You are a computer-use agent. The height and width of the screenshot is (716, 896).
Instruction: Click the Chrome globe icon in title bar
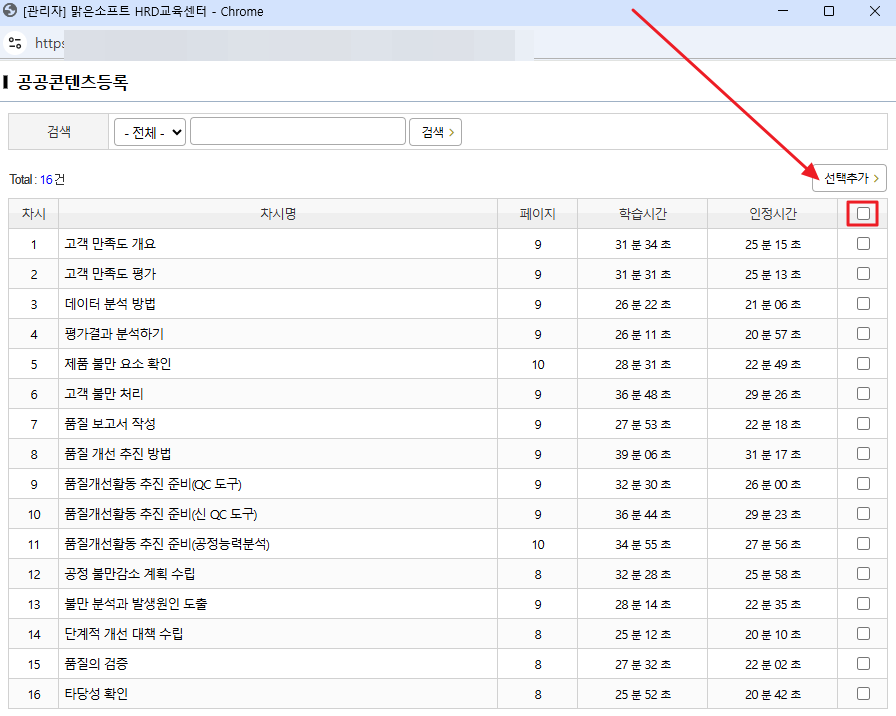click(11, 11)
